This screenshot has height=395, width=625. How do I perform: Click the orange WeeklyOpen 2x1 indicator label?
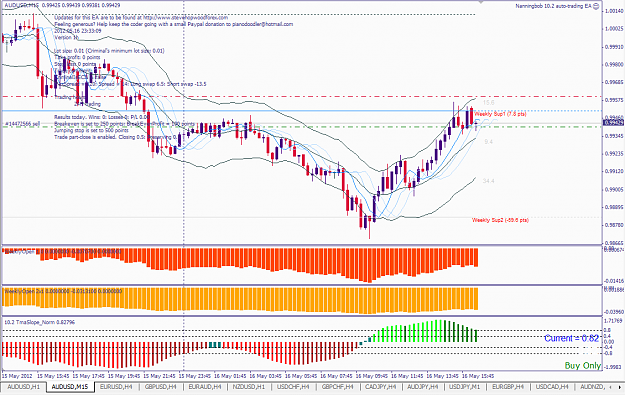pyautogui.click(x=63, y=291)
